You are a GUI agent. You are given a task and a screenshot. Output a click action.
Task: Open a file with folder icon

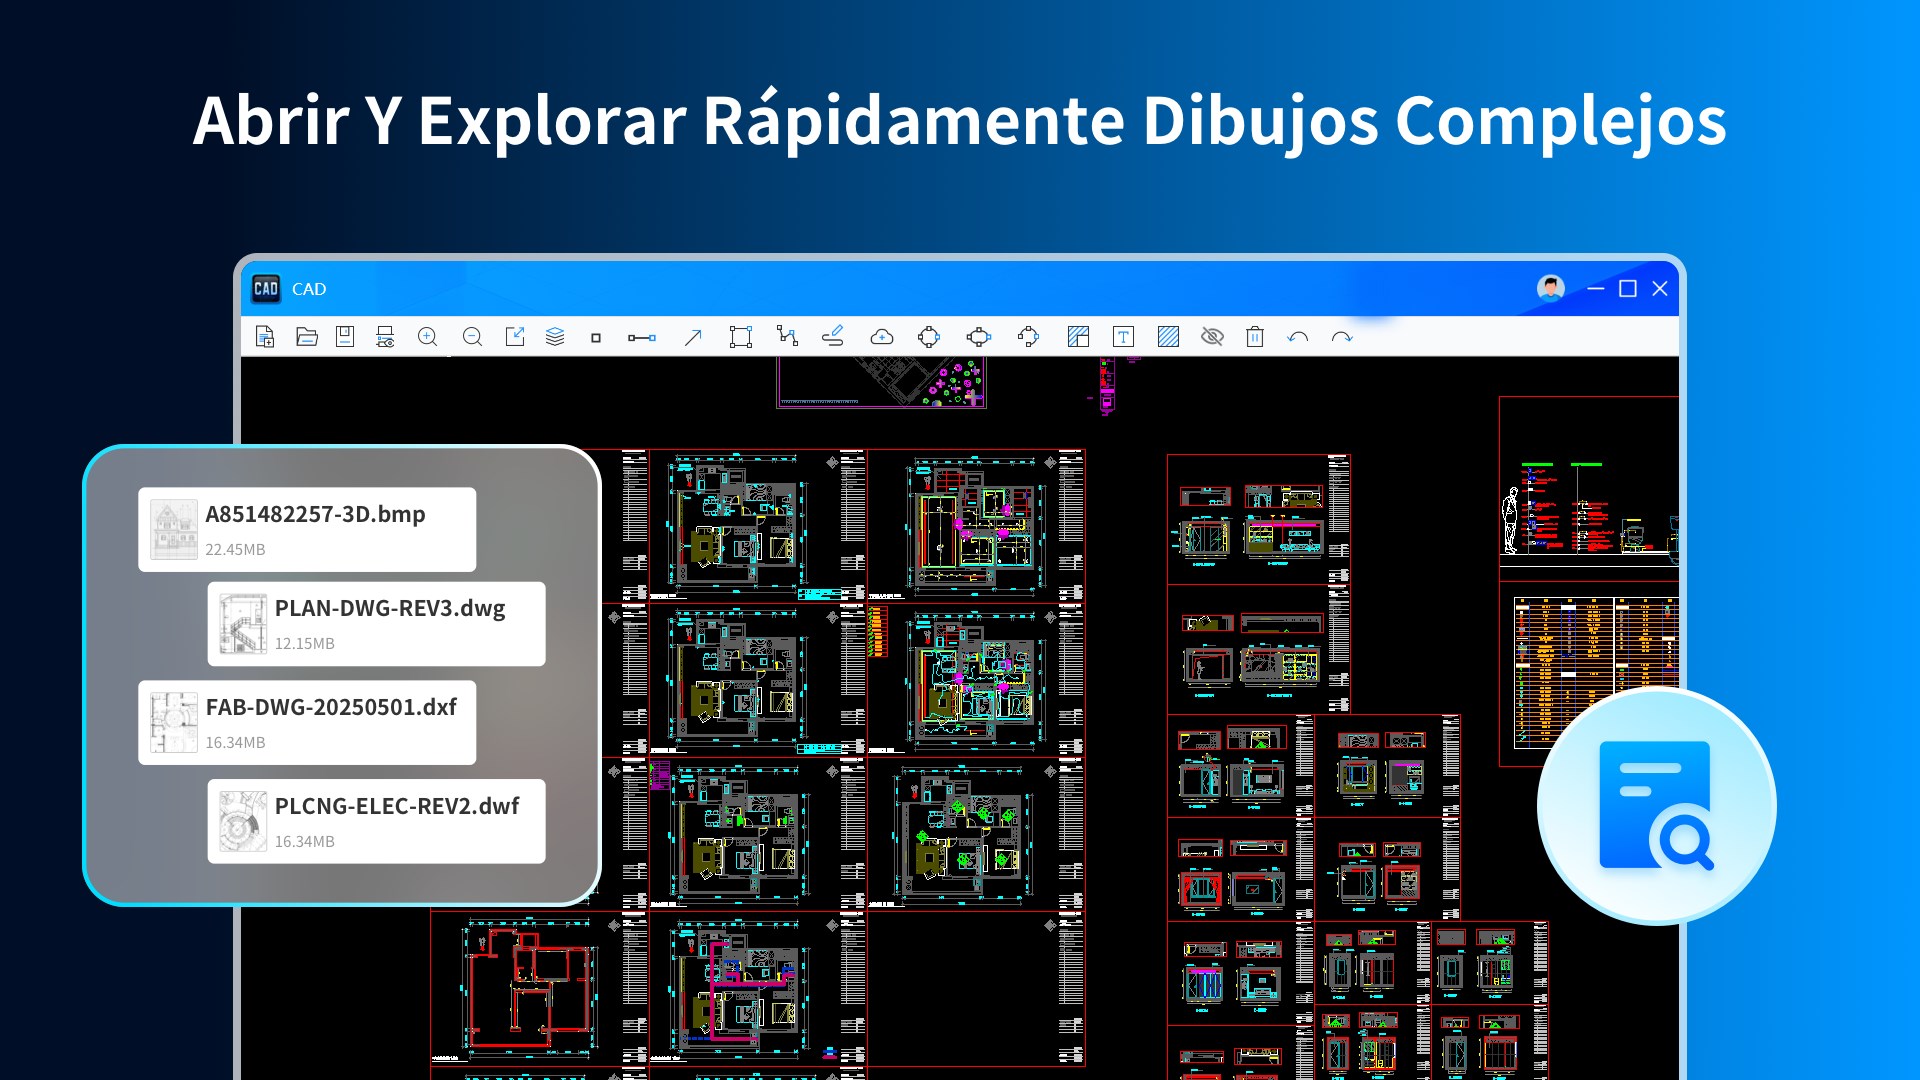(306, 337)
